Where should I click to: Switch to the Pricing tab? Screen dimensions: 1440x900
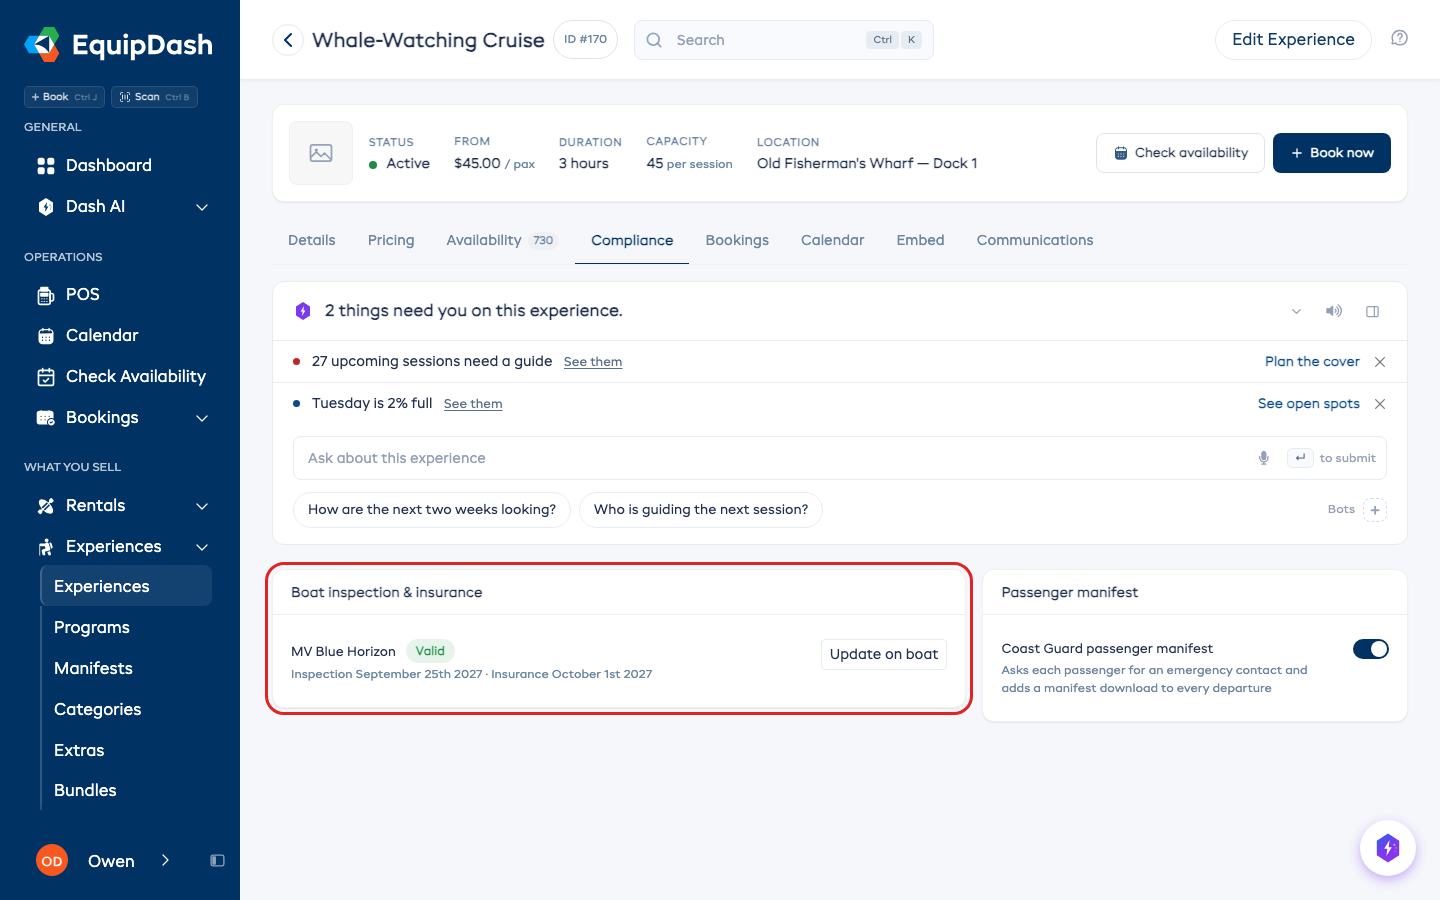pyautogui.click(x=391, y=240)
